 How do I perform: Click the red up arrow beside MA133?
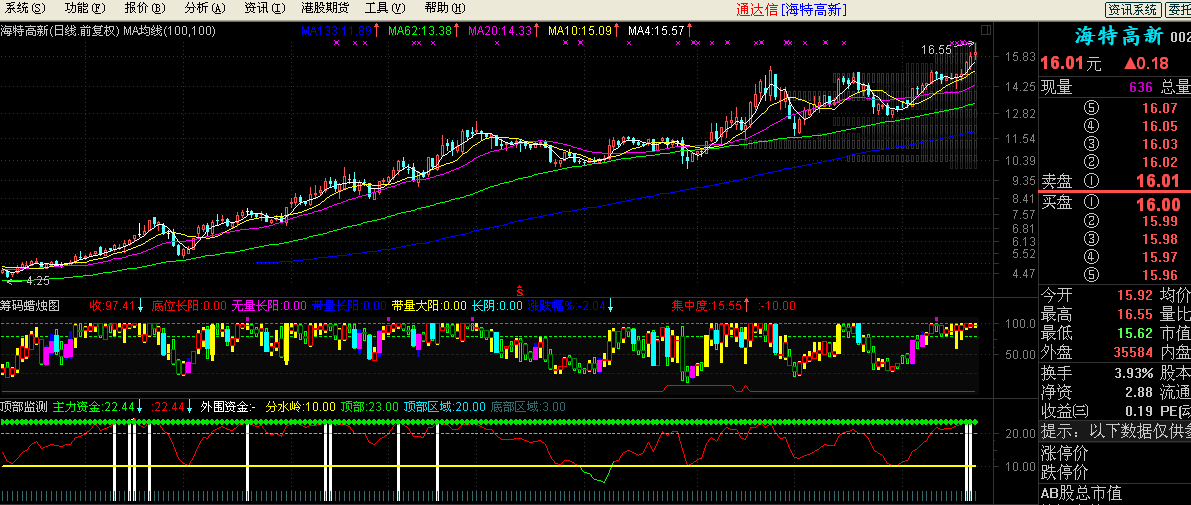click(377, 31)
